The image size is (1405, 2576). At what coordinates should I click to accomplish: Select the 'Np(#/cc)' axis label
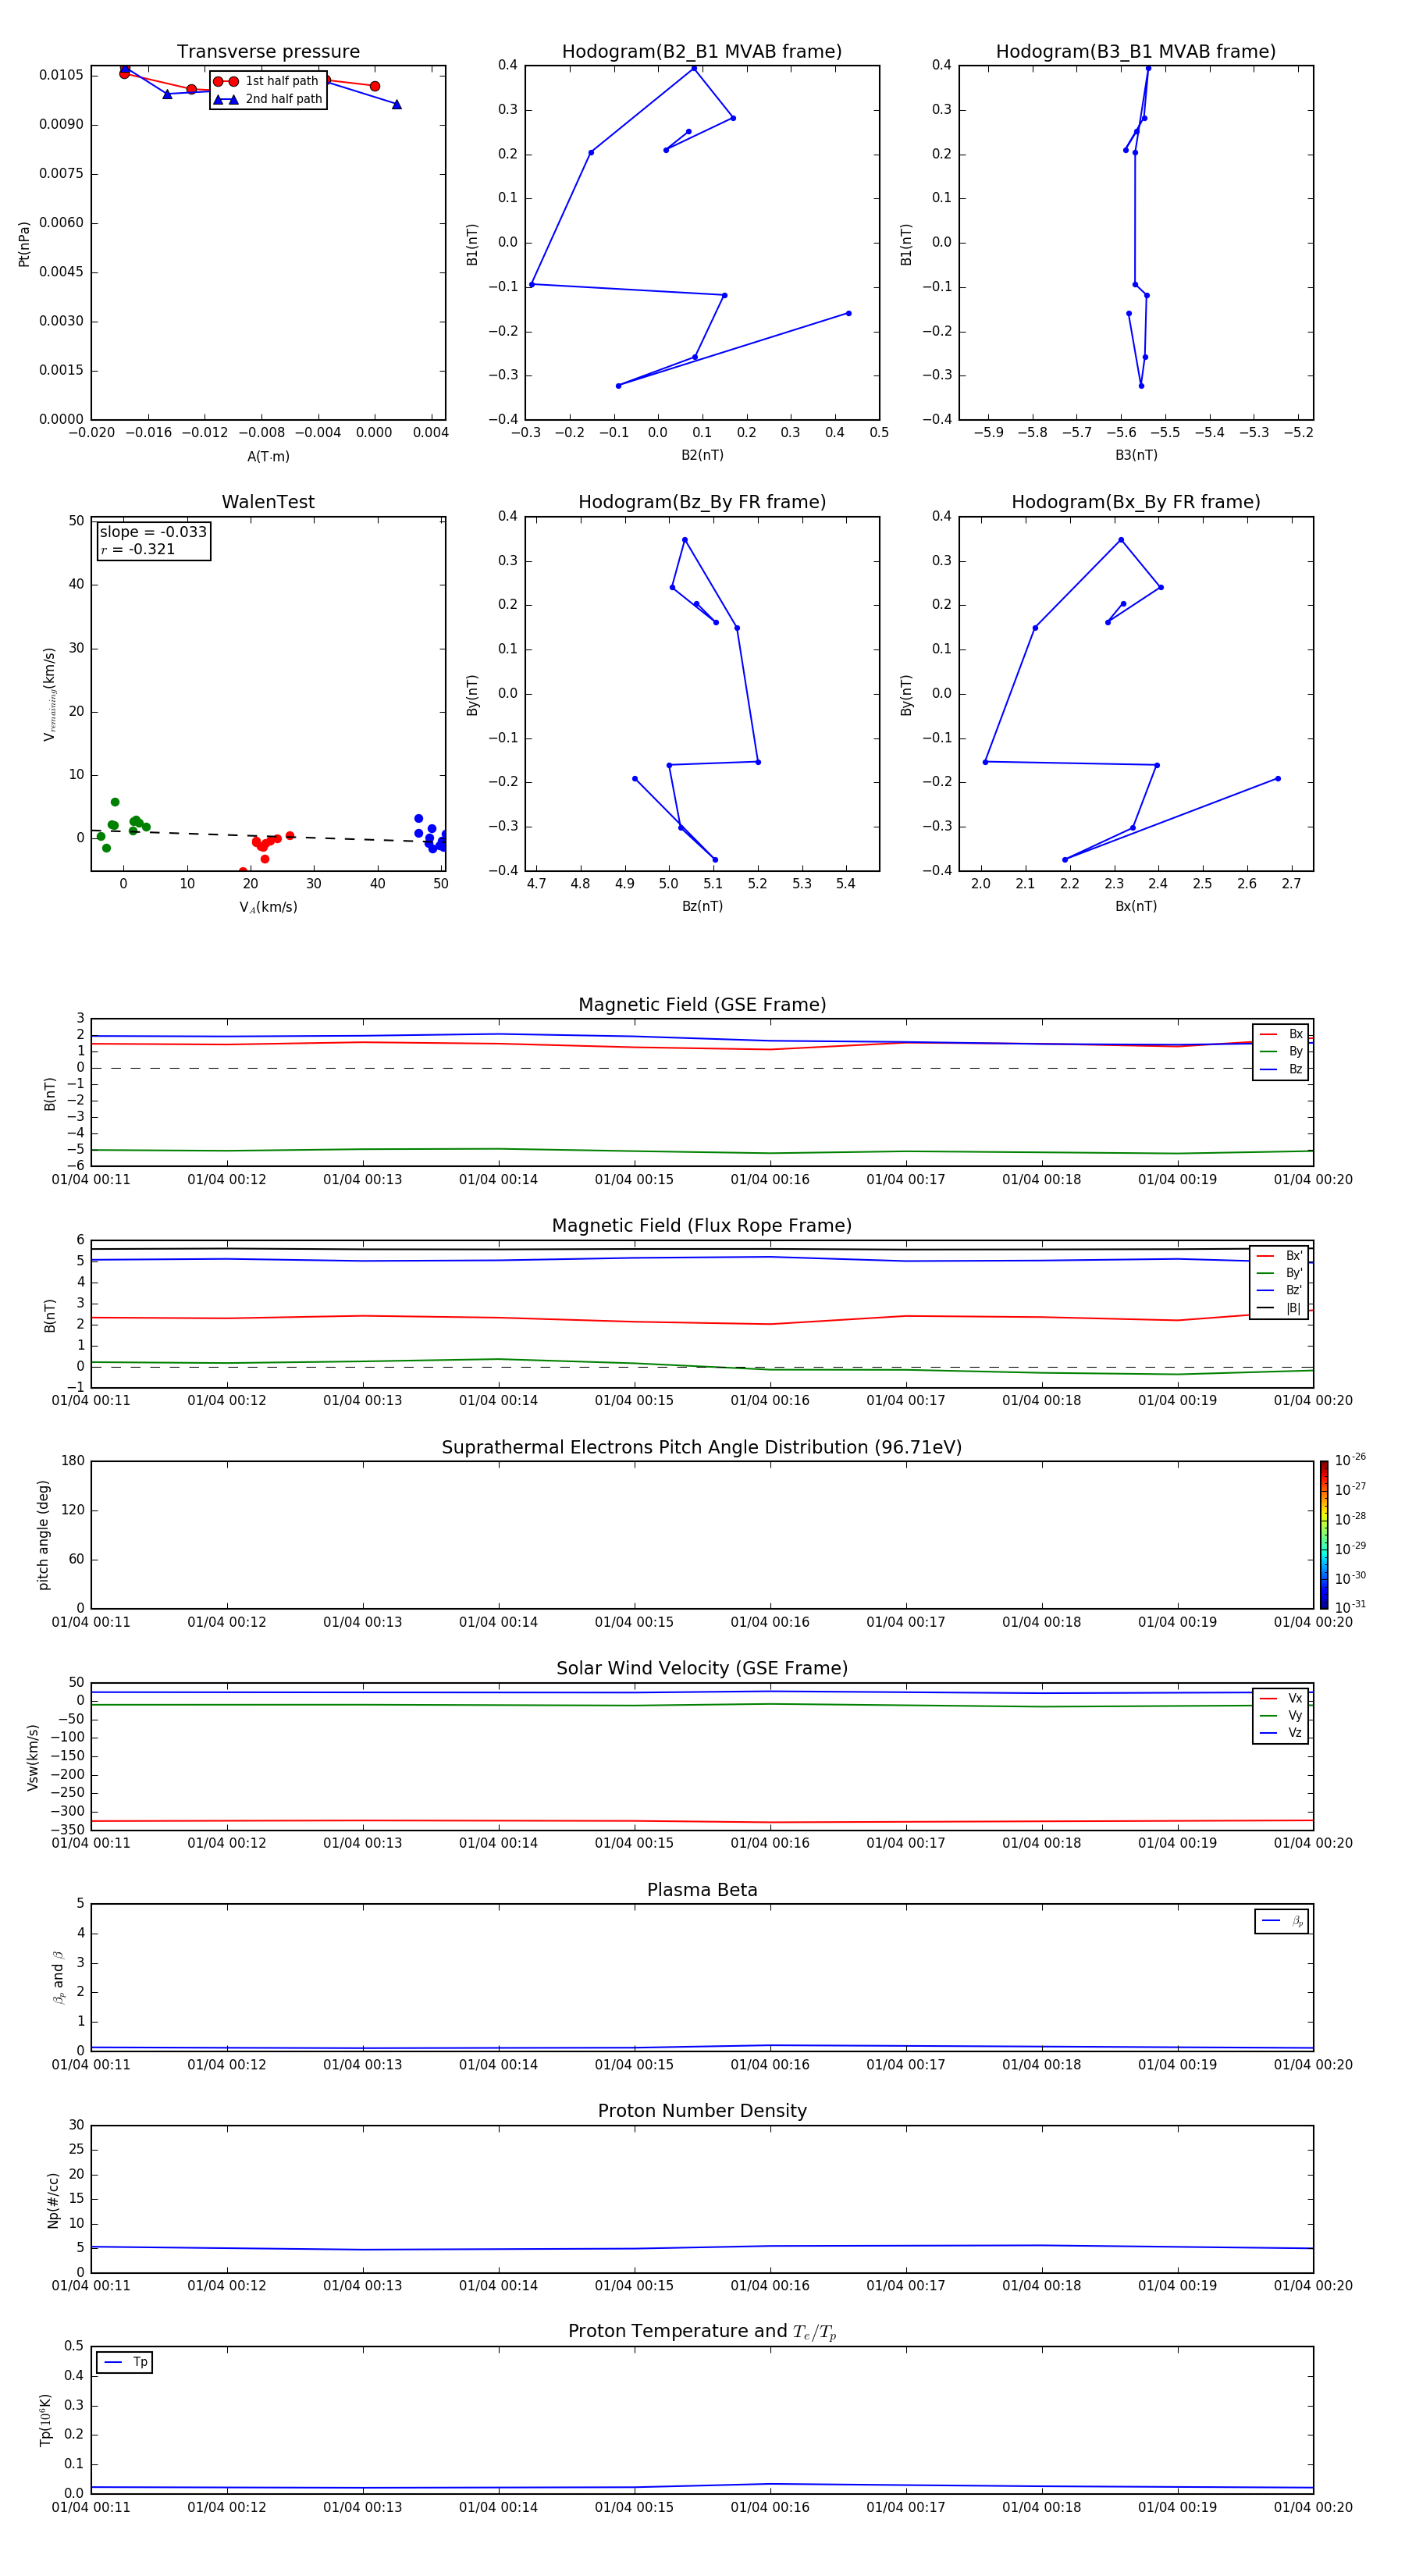[53, 2200]
